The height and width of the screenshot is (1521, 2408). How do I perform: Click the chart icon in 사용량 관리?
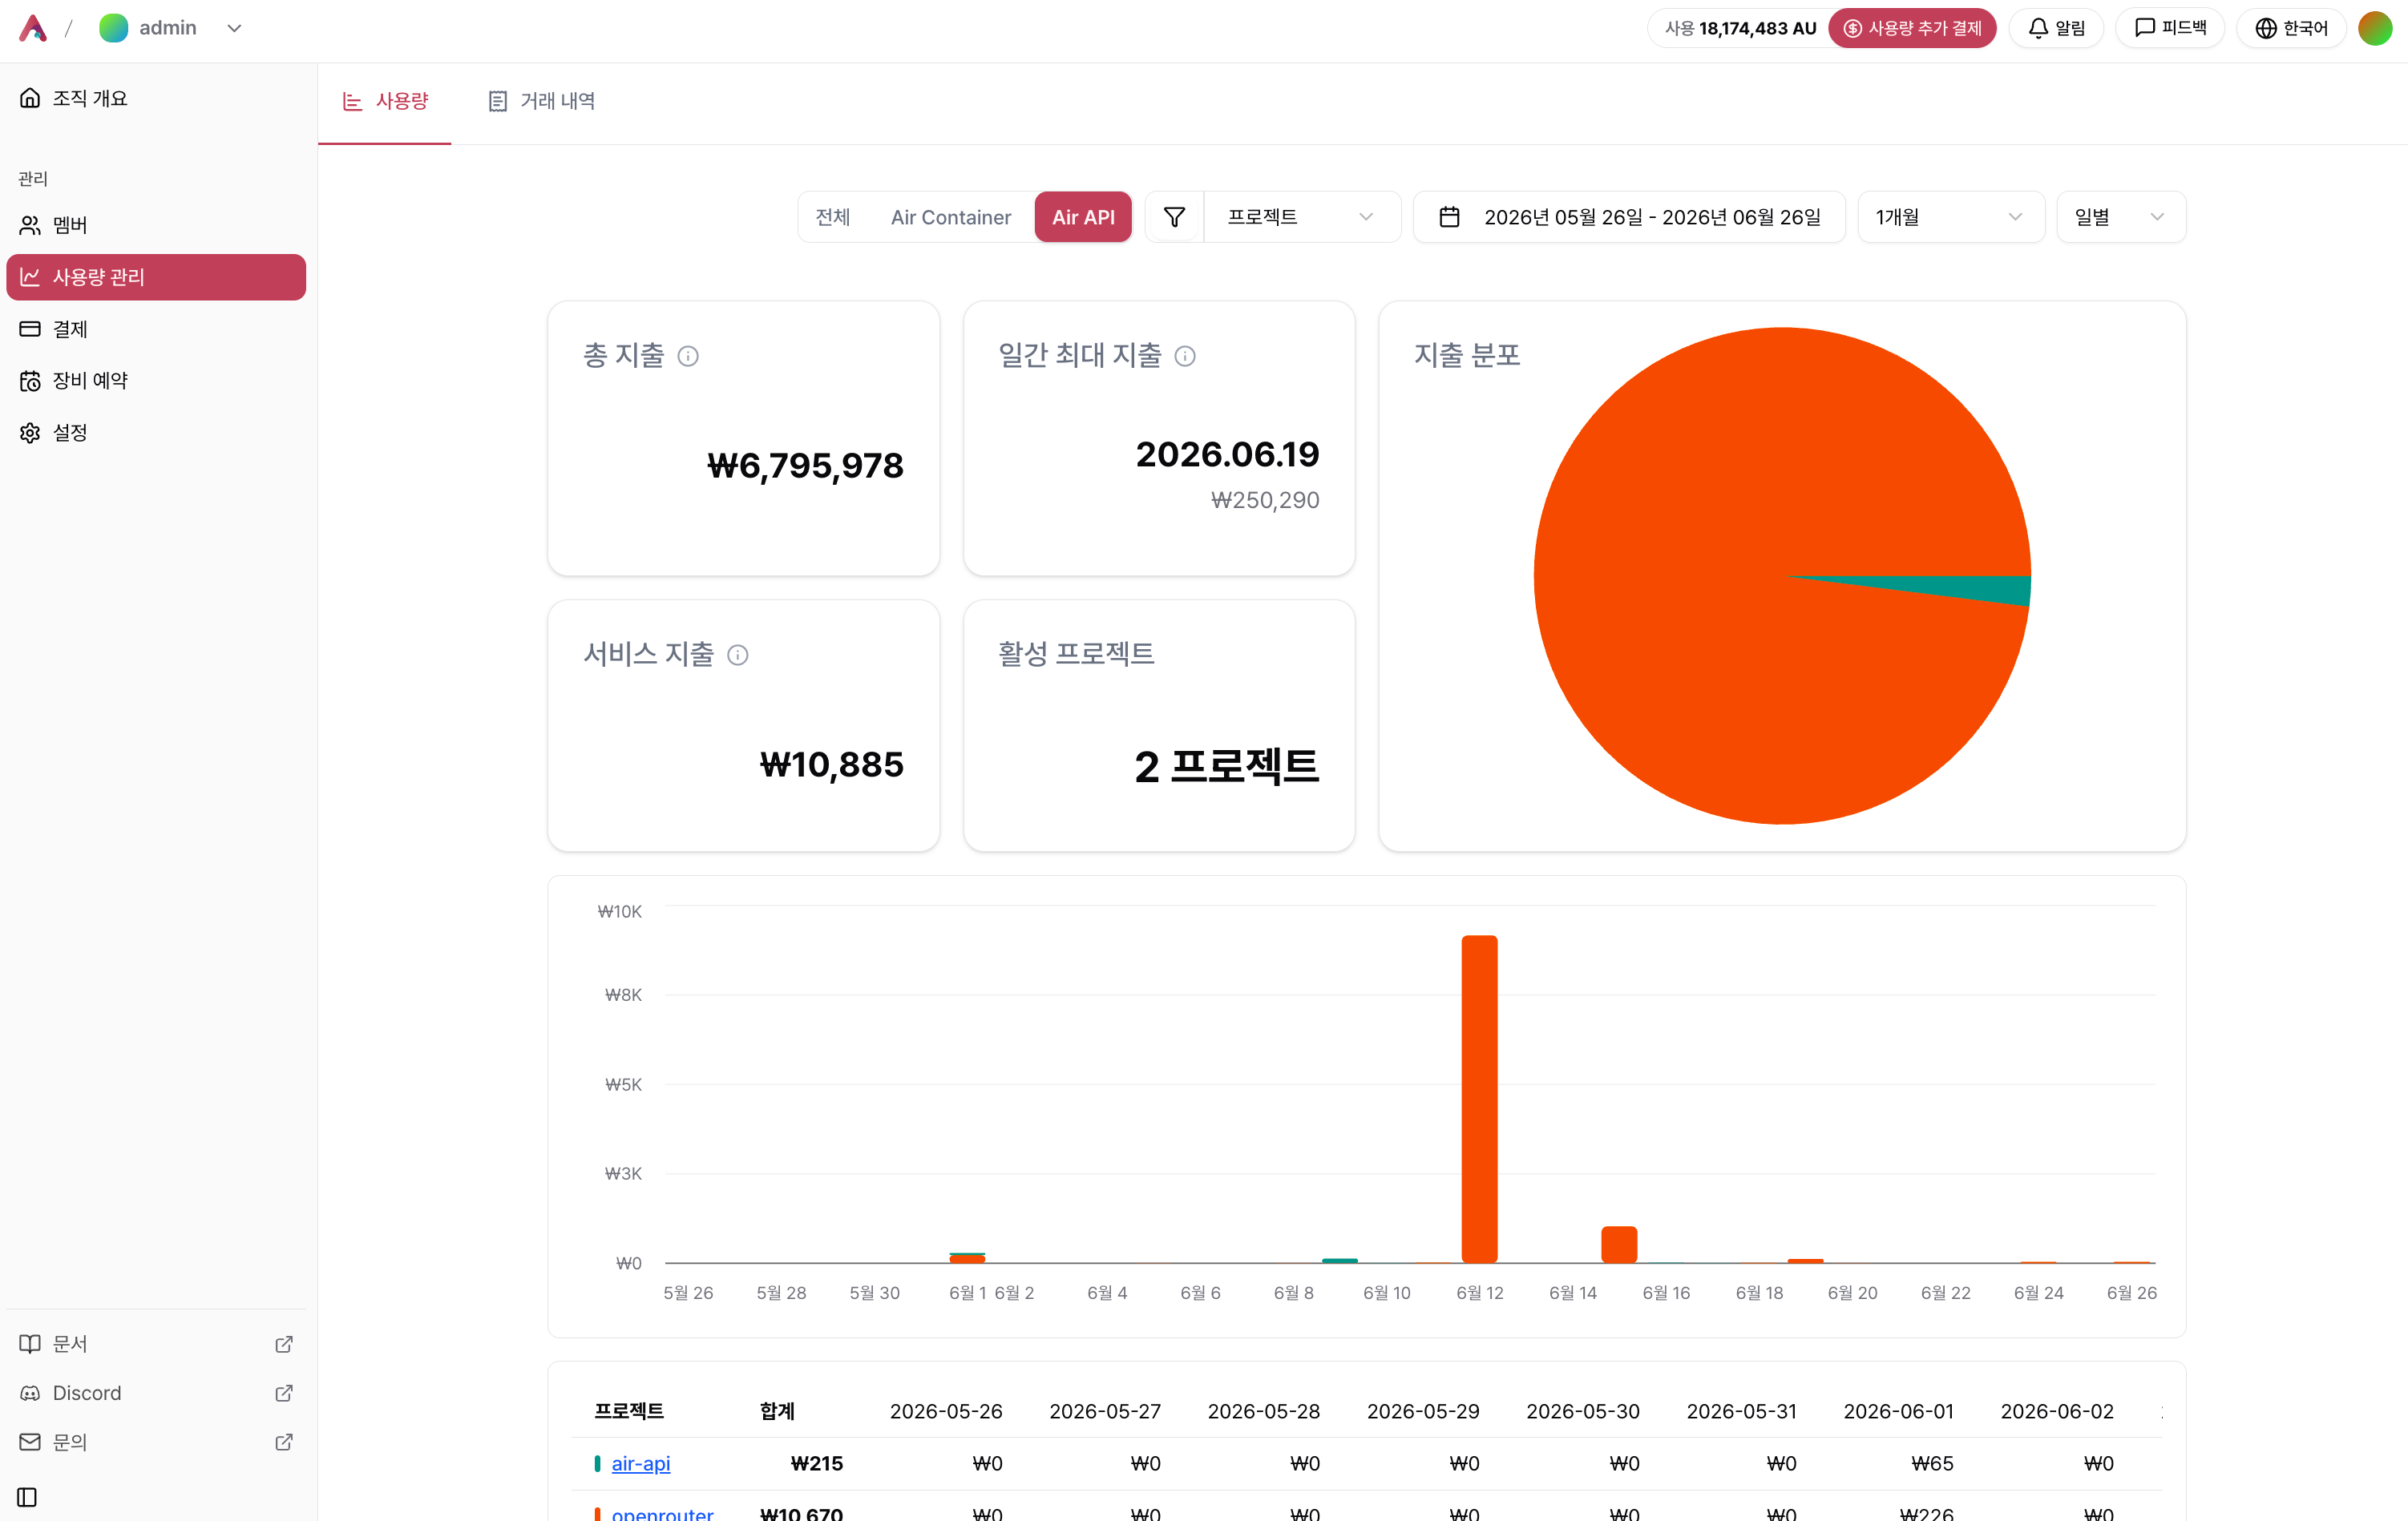(30, 277)
